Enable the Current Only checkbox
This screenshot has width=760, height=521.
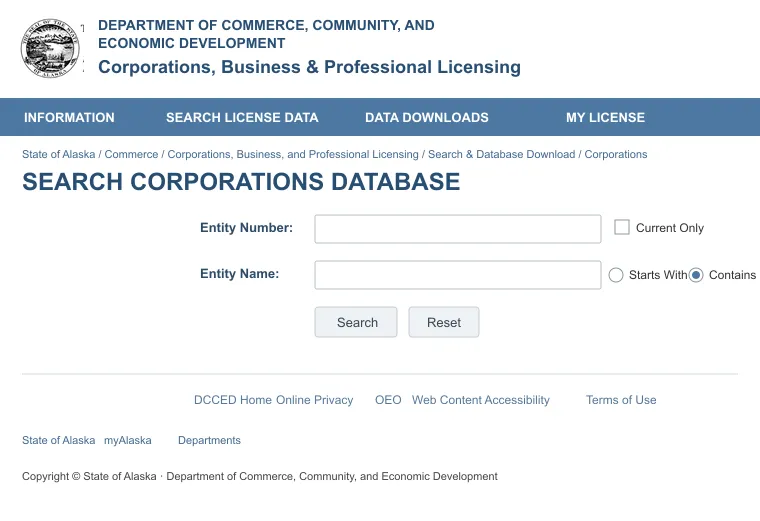tap(622, 227)
